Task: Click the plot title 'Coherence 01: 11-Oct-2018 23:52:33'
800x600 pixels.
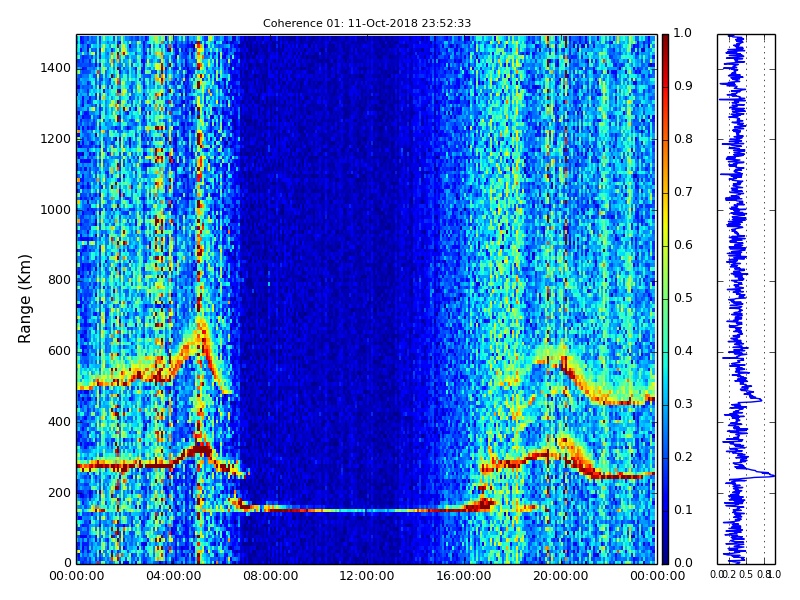Action: coord(367,23)
